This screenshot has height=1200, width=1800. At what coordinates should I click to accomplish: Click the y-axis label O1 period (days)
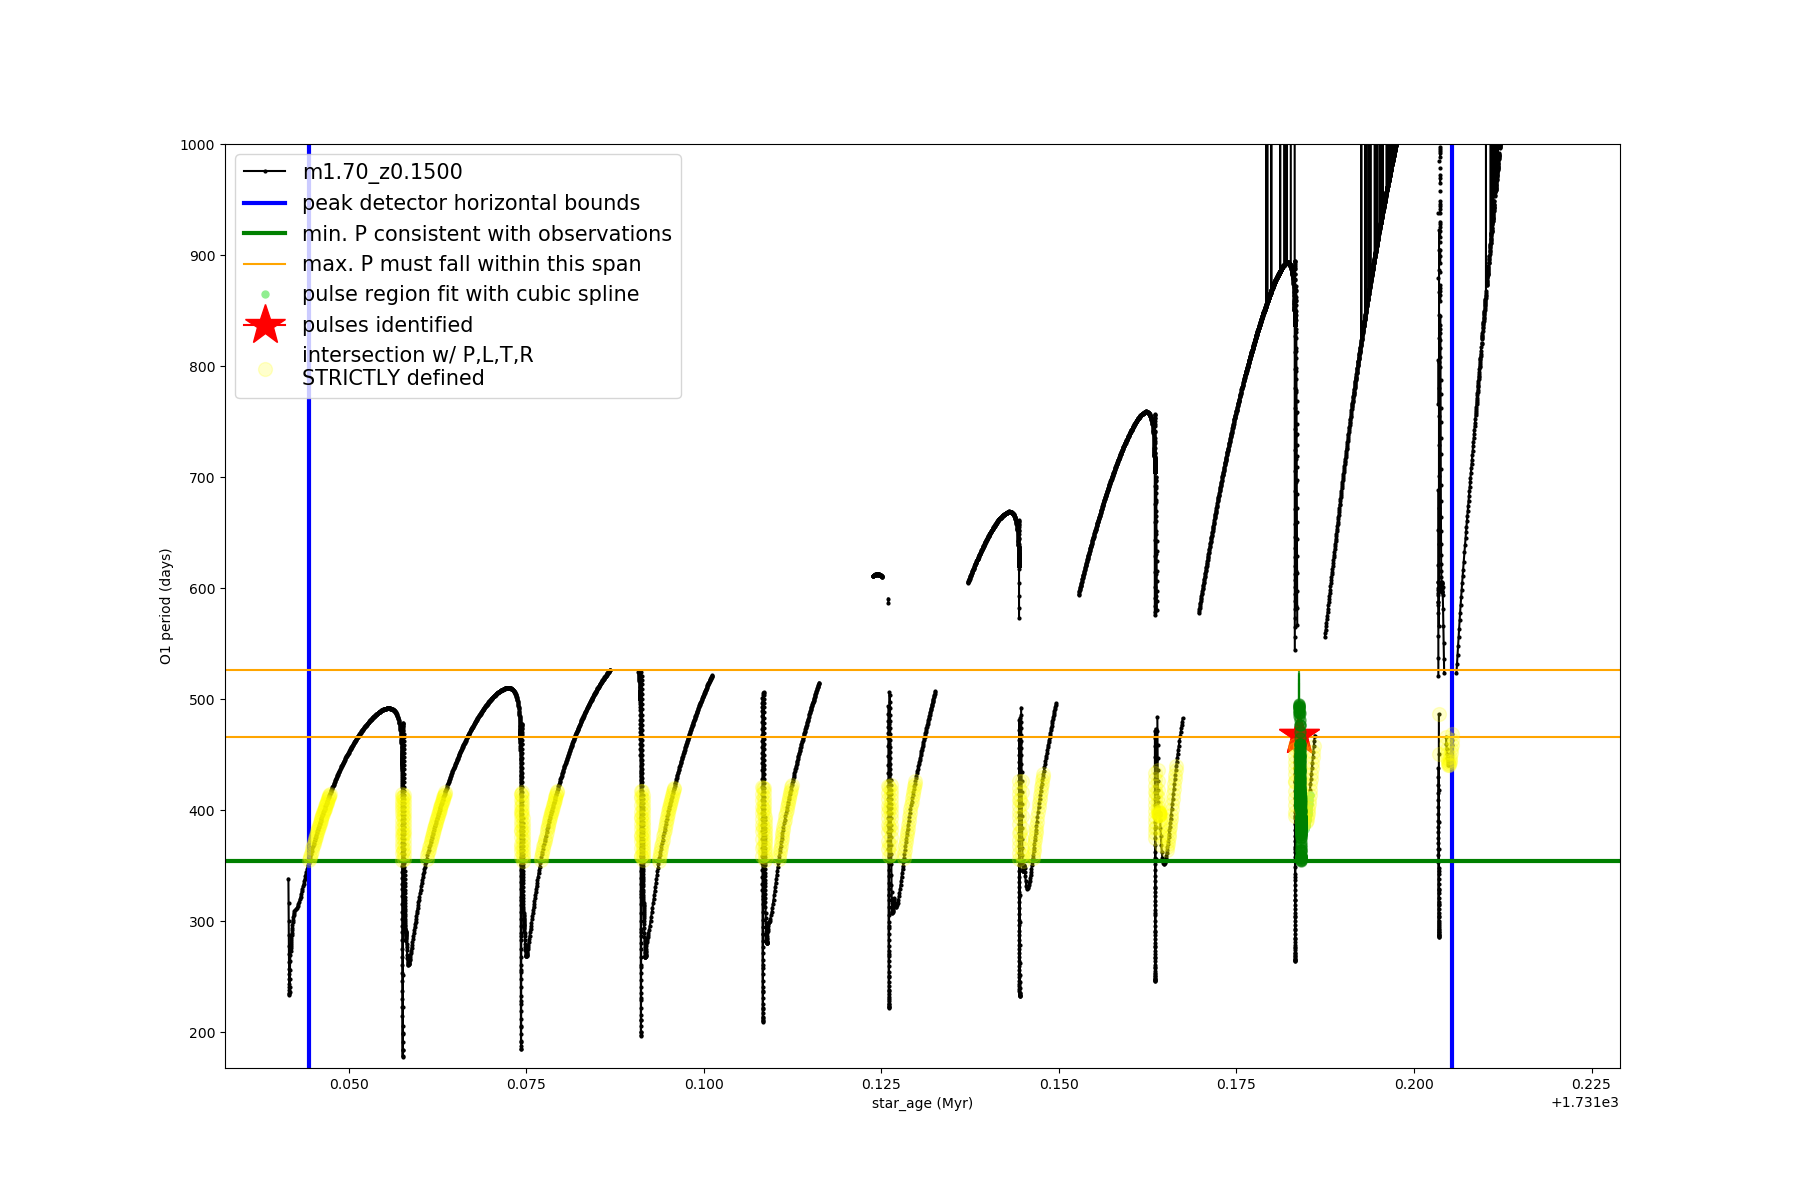click(166, 606)
